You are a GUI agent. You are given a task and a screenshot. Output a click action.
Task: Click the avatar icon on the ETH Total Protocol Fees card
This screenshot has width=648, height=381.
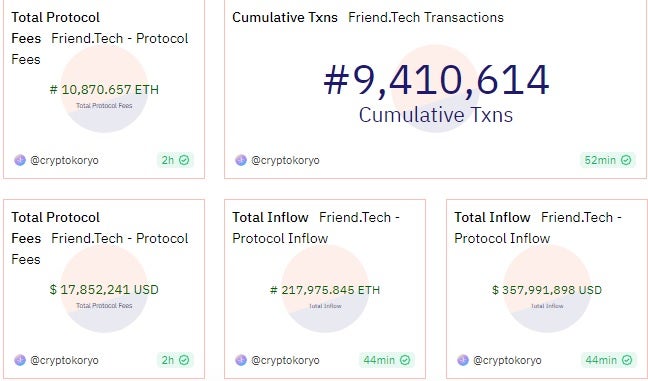click(20, 160)
